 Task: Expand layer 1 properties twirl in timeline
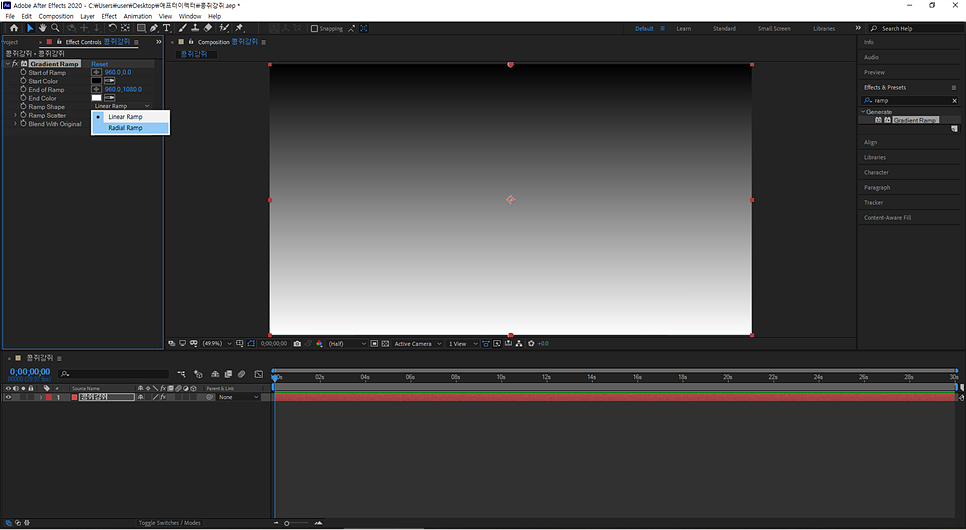41,398
